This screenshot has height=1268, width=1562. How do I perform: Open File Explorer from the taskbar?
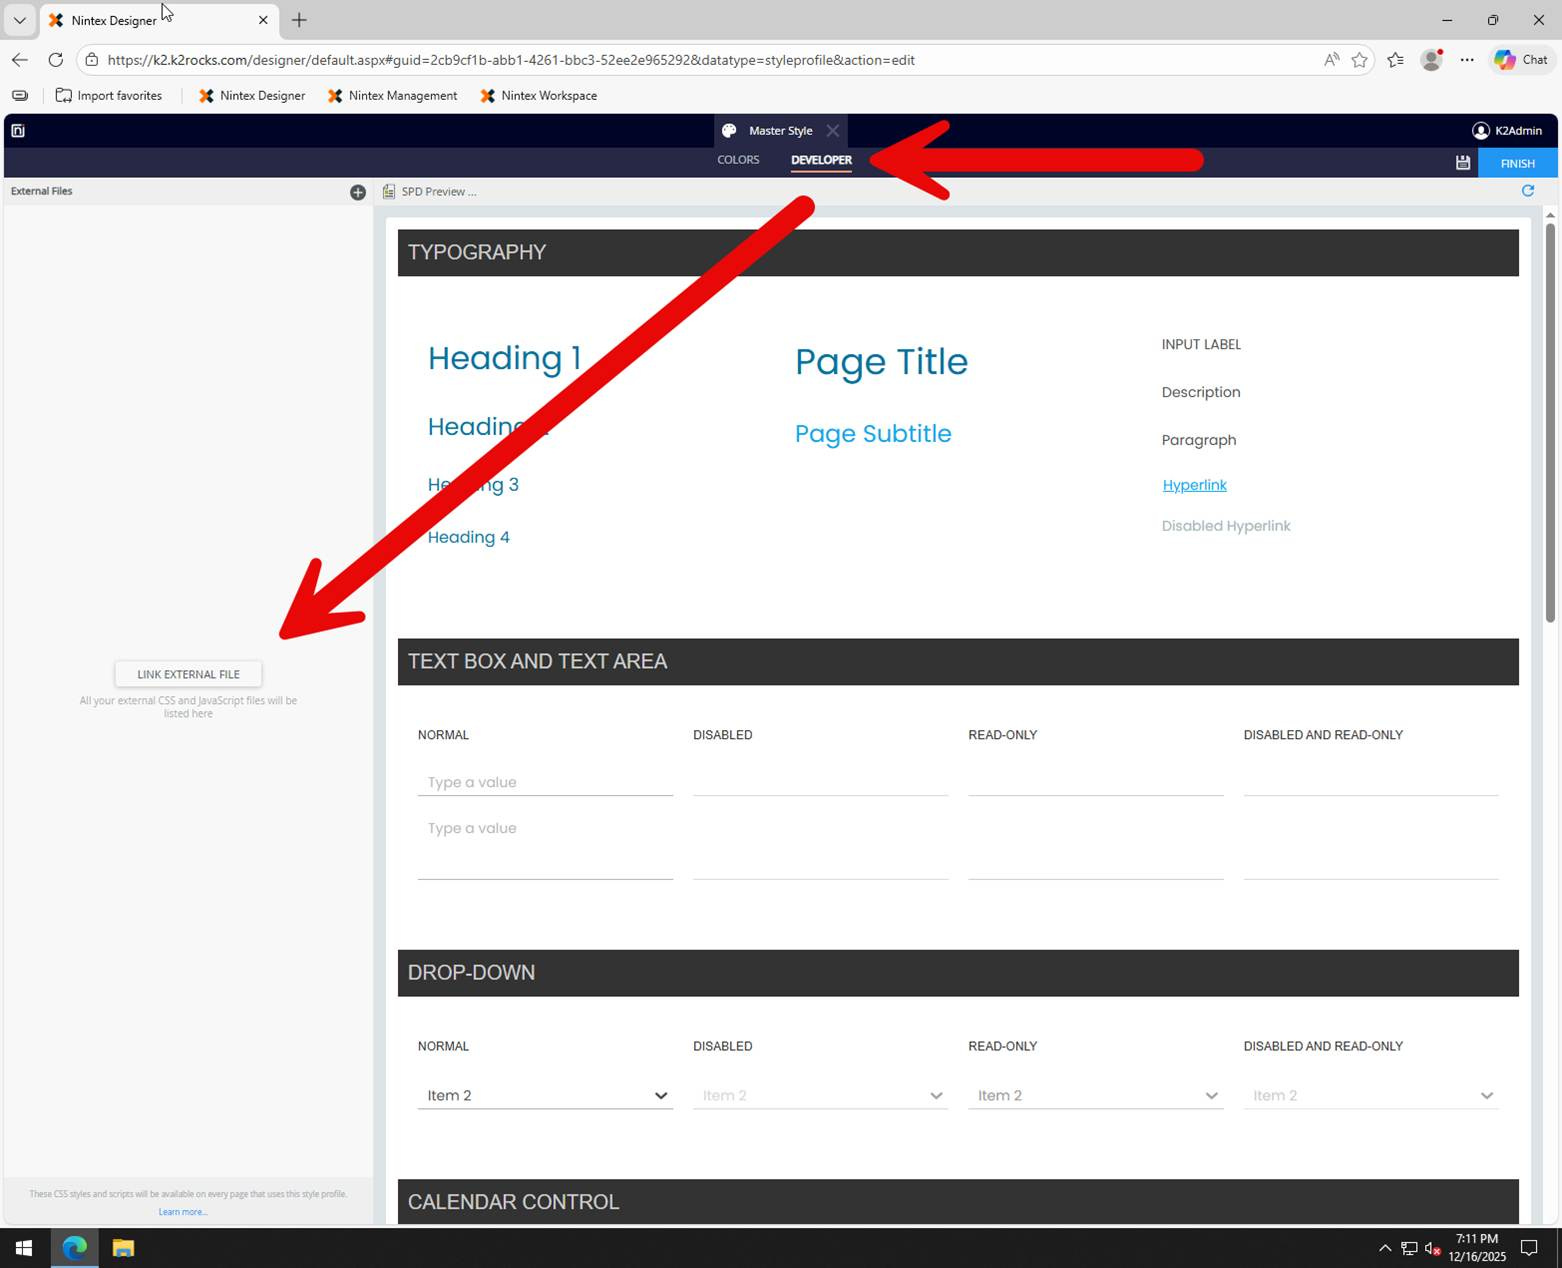click(123, 1248)
